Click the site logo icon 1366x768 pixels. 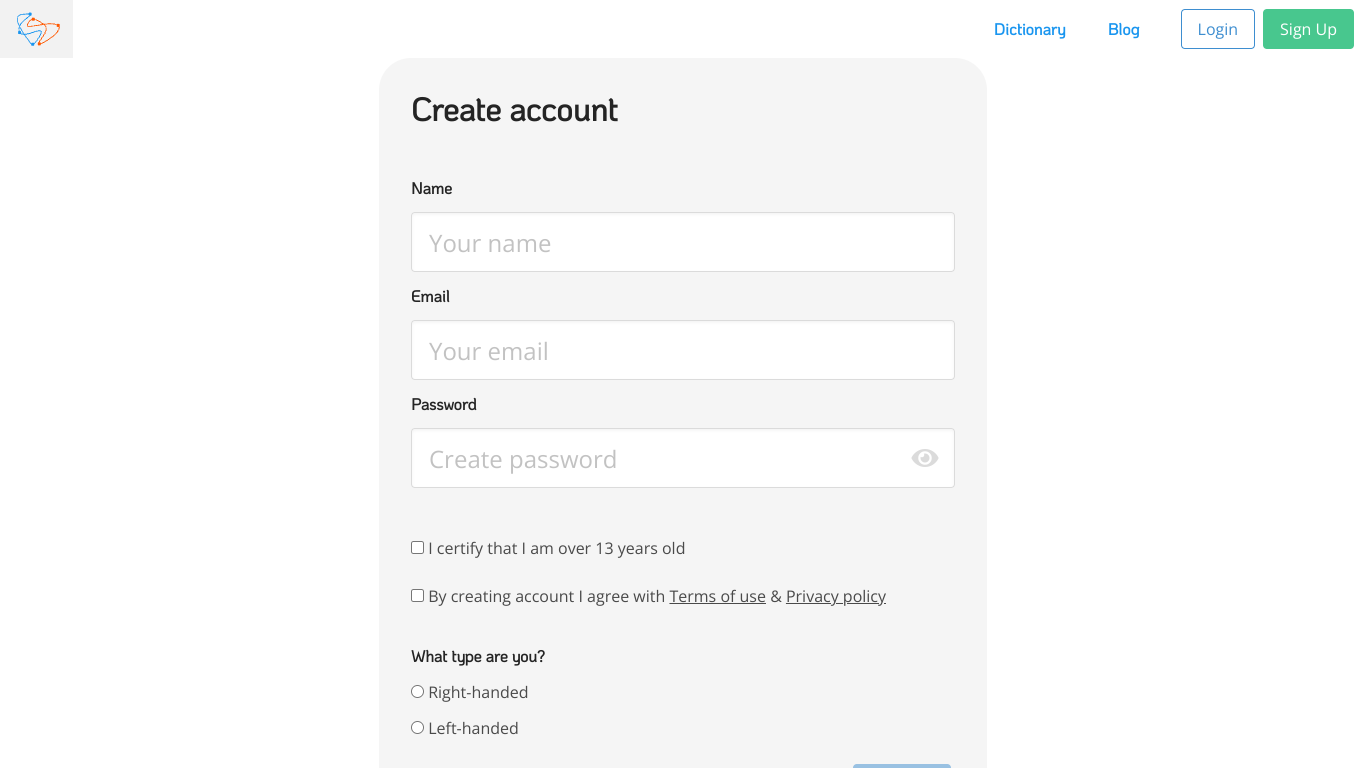point(37,29)
